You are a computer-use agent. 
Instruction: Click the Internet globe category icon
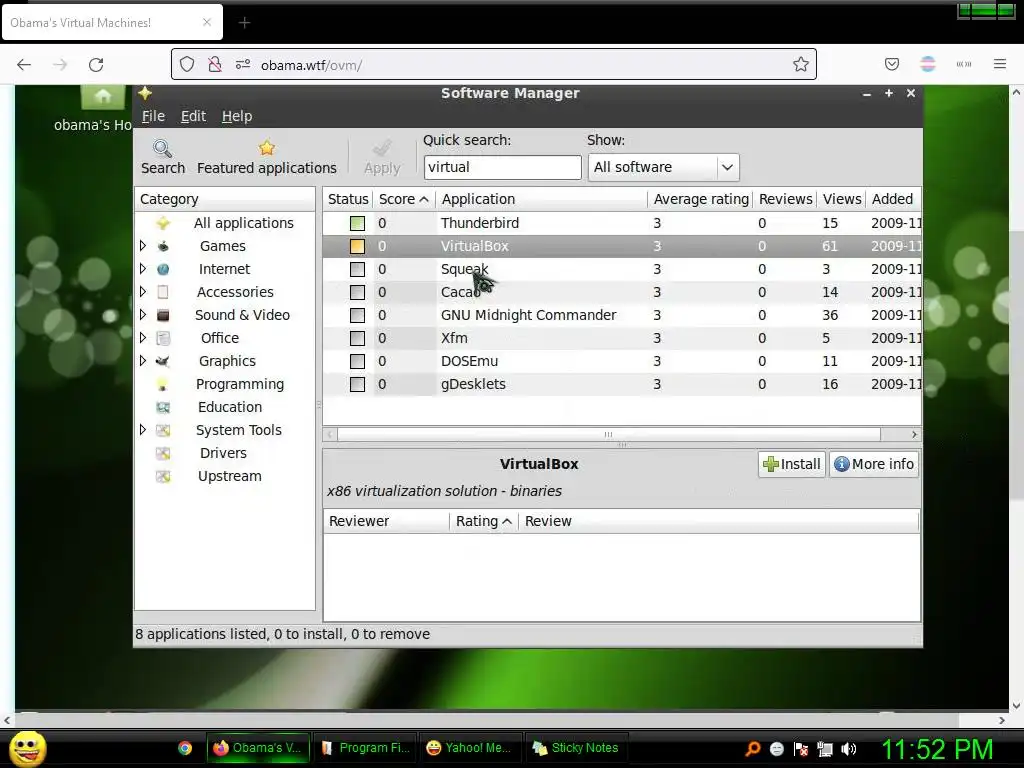point(163,269)
